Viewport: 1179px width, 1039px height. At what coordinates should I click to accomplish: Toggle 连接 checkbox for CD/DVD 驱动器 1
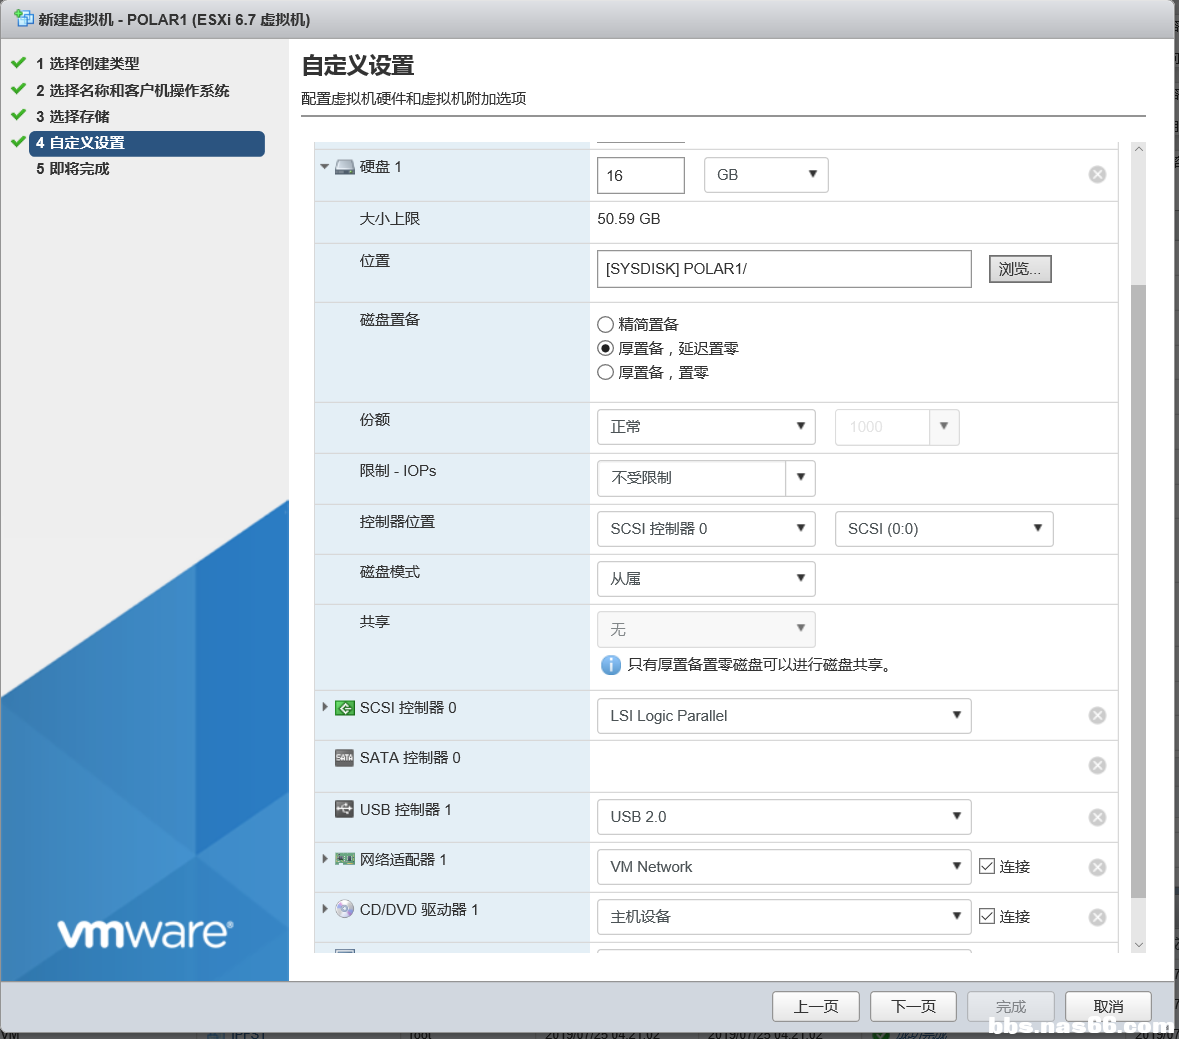tap(987, 917)
